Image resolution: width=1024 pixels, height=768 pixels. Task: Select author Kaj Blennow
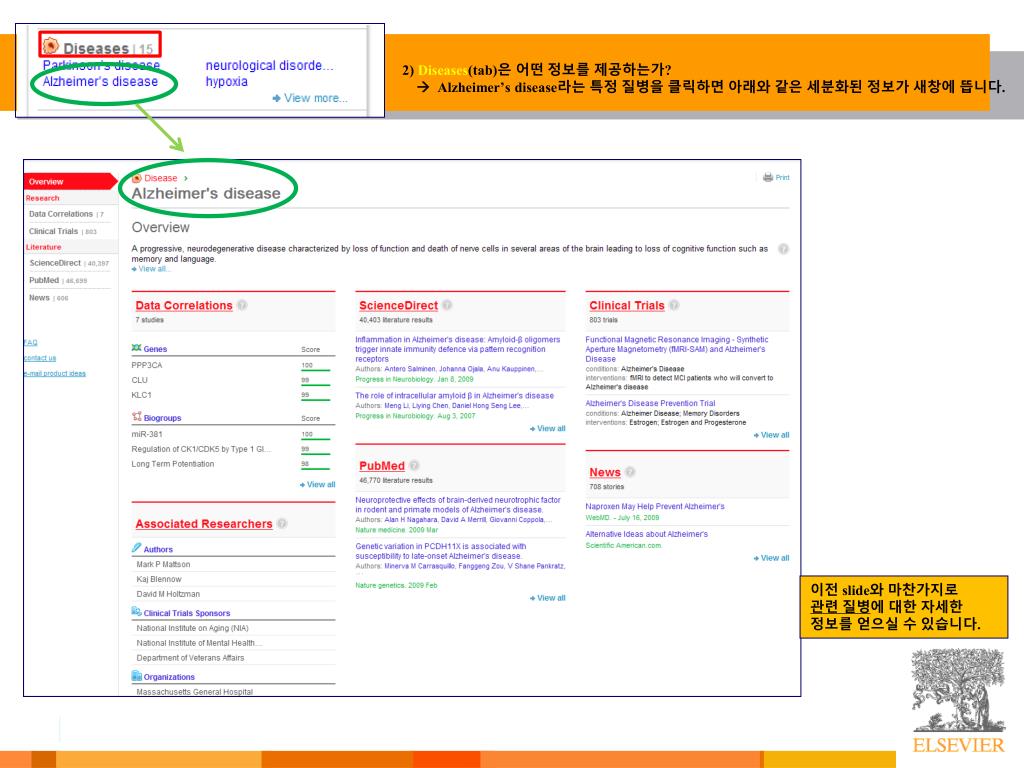(x=159, y=579)
